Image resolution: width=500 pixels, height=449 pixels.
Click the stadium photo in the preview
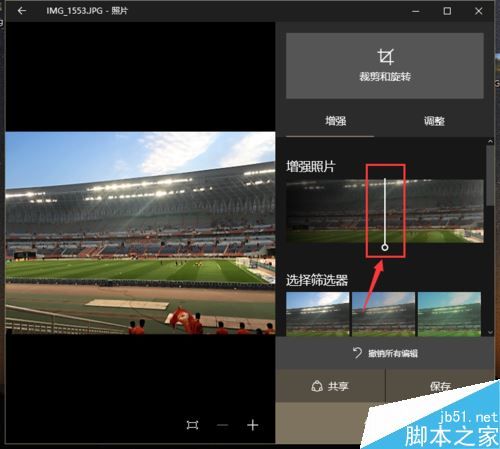click(x=140, y=233)
